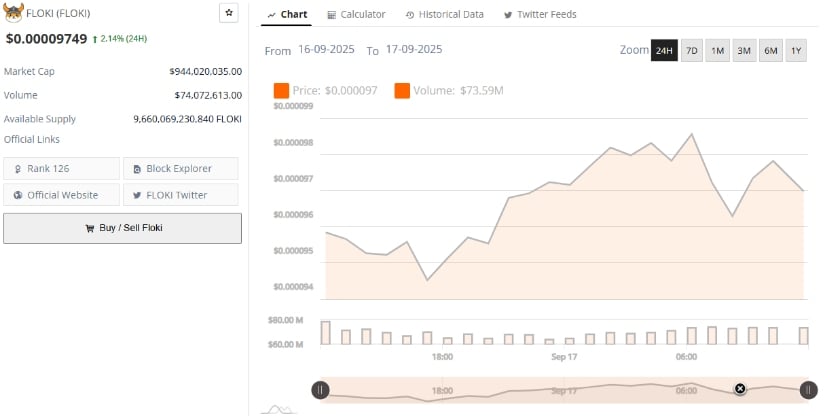Image resolution: width=825 pixels, height=416 pixels.
Task: Select the 1M zoom range
Action: [x=718, y=50]
